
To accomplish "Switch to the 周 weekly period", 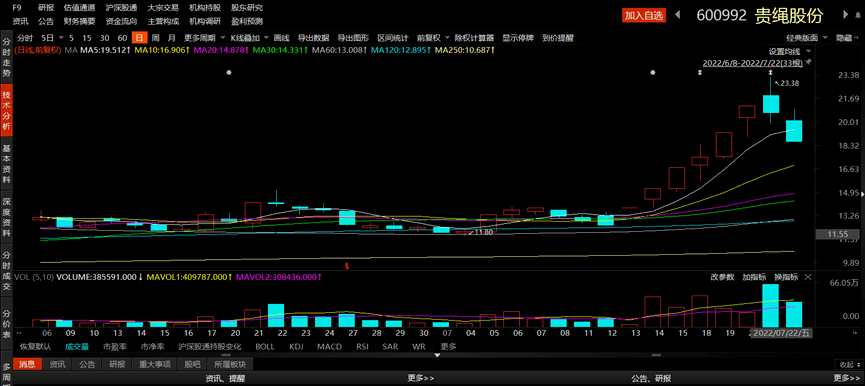I will pos(156,38).
